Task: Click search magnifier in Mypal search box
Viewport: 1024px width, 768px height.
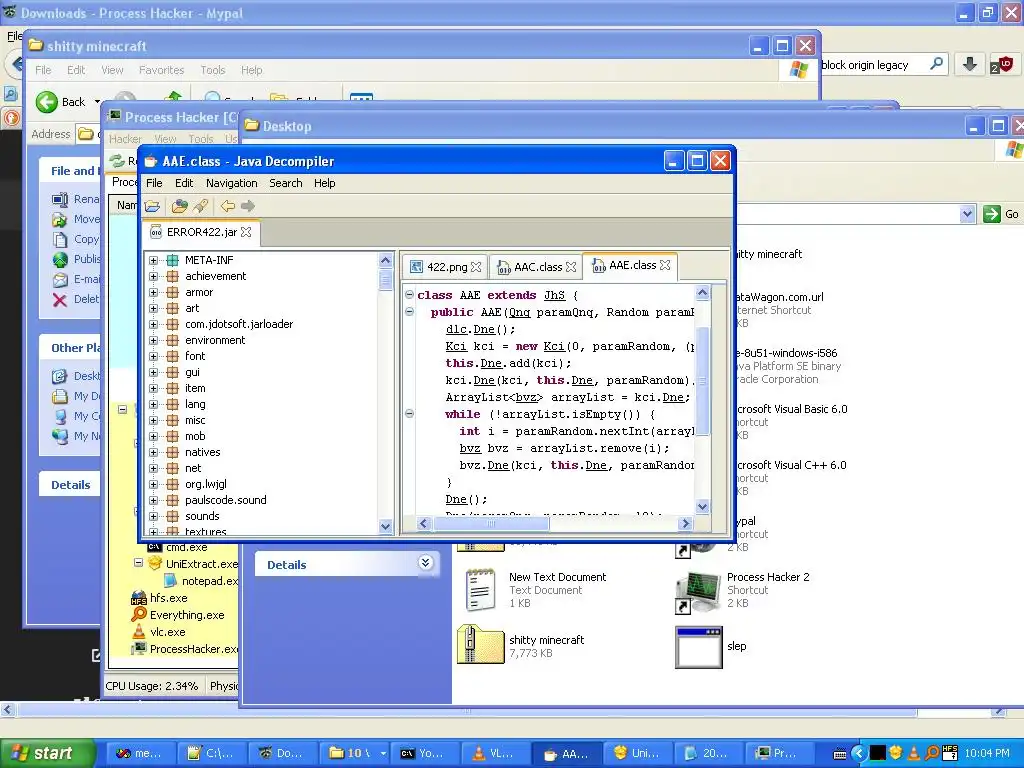Action: (936, 63)
